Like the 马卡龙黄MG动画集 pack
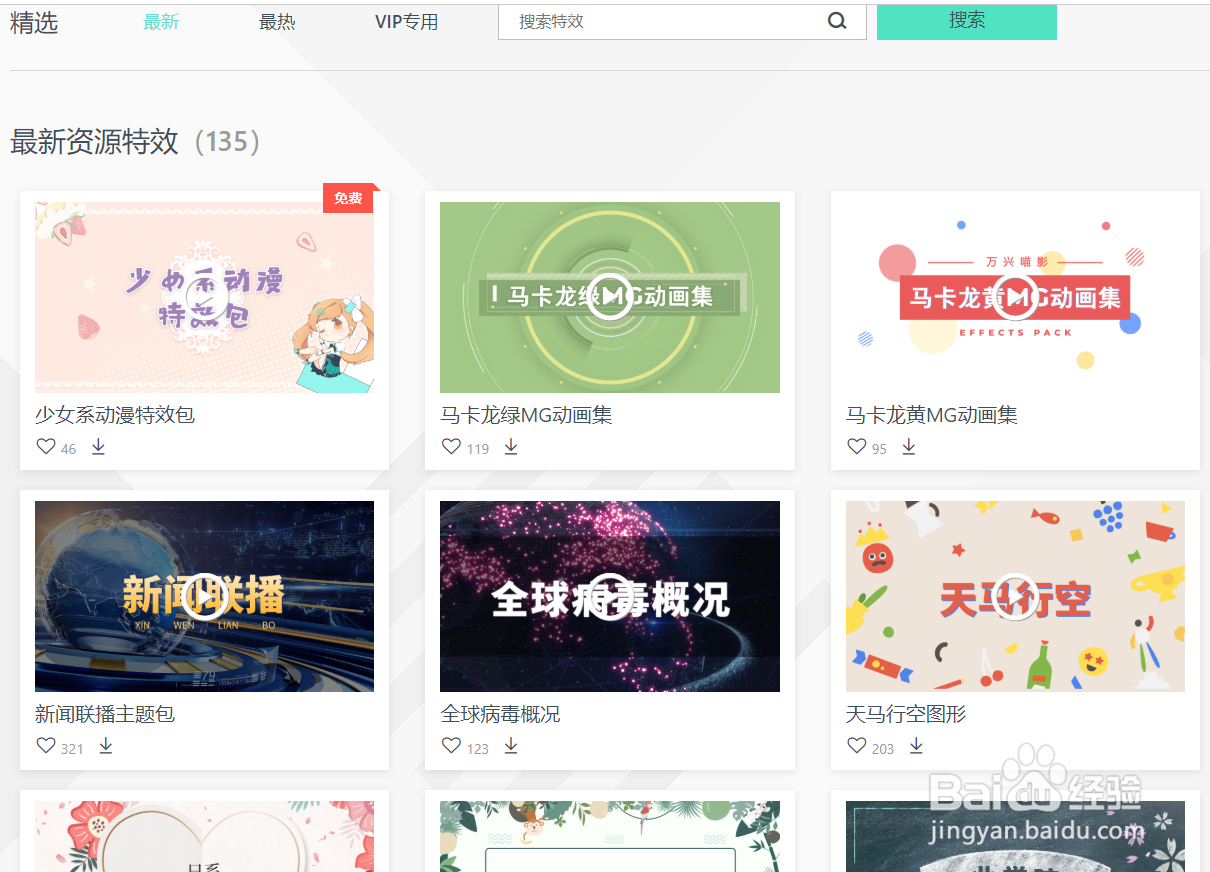 click(857, 447)
